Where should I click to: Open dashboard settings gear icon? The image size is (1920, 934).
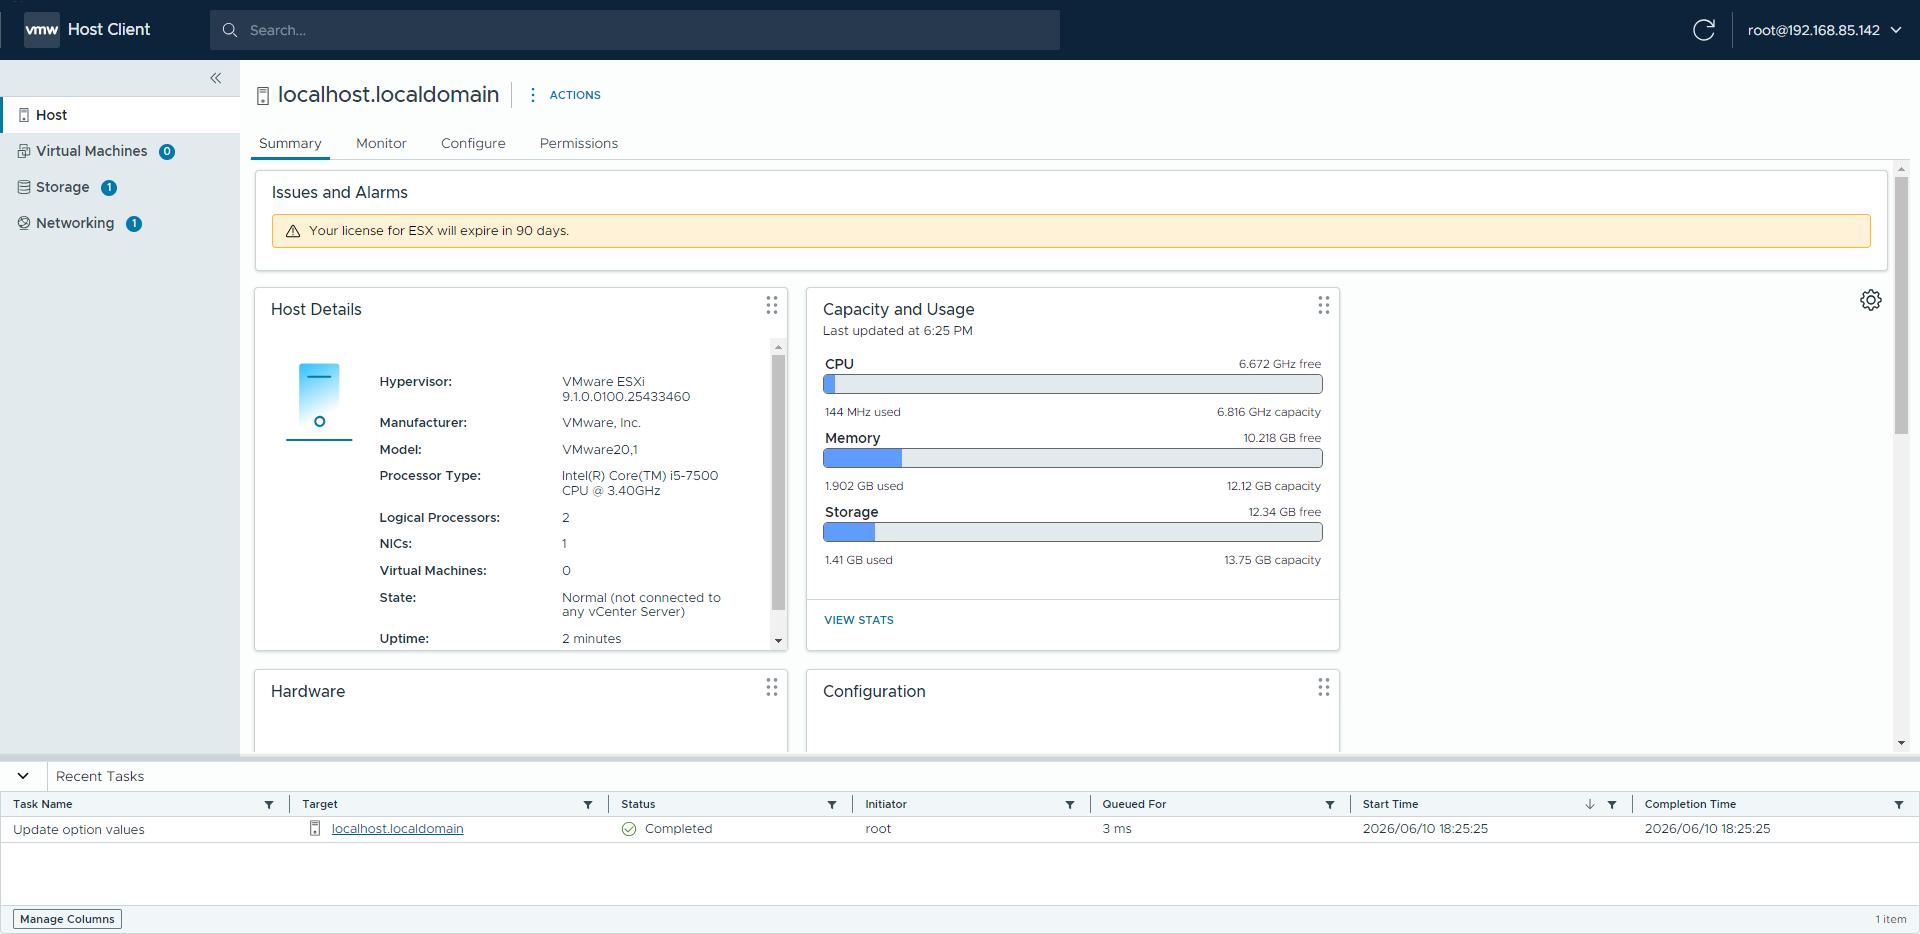(1871, 300)
